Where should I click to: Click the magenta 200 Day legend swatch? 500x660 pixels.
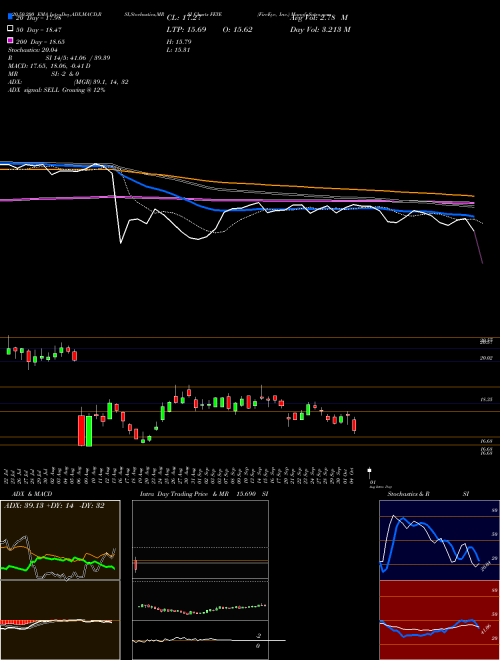[10, 41]
